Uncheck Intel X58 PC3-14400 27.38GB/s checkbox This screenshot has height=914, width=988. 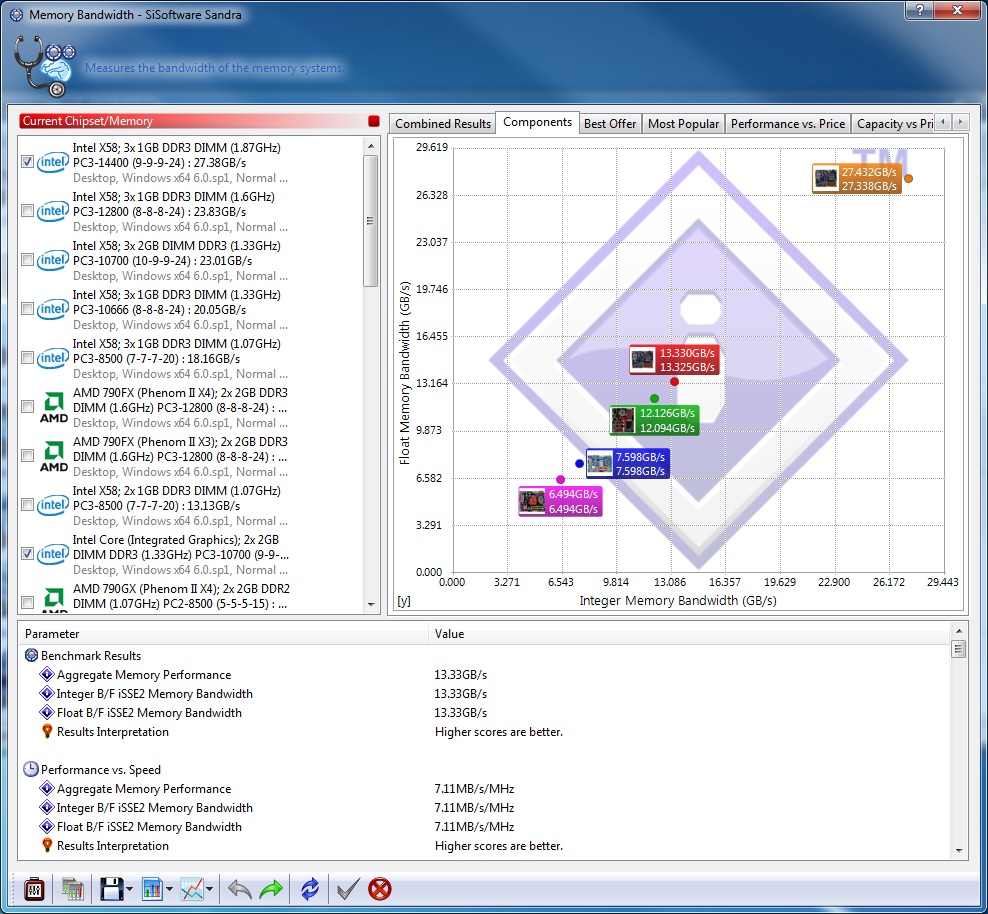[27, 162]
